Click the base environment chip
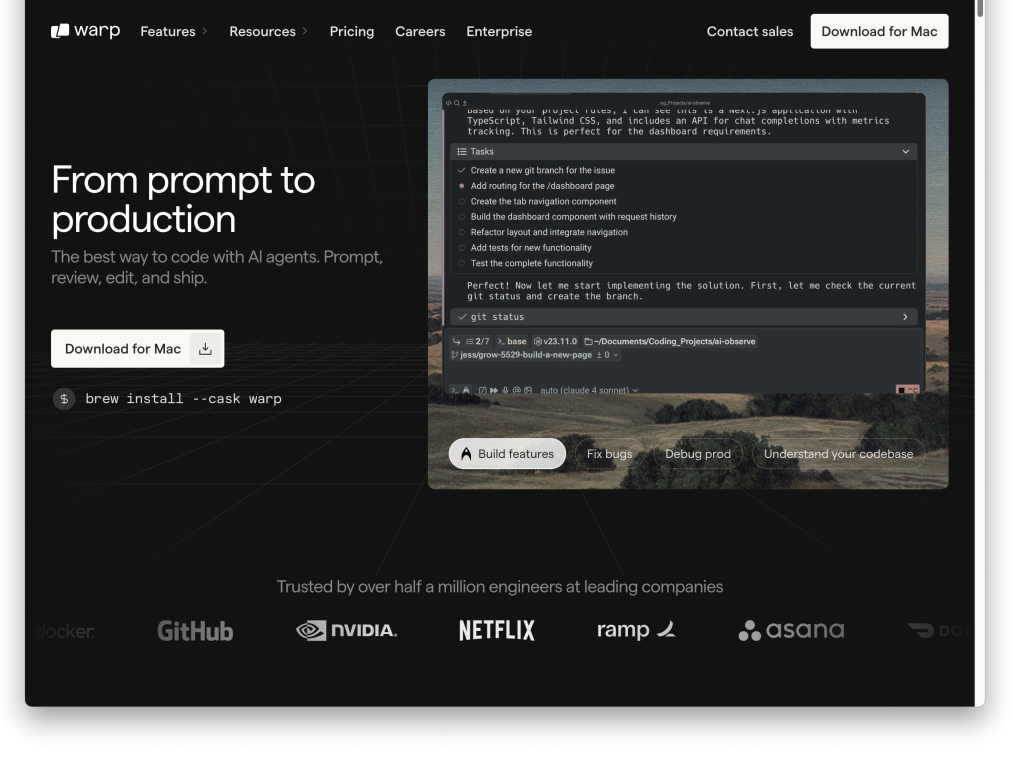Screen dimensions: 1024x758 512,341
